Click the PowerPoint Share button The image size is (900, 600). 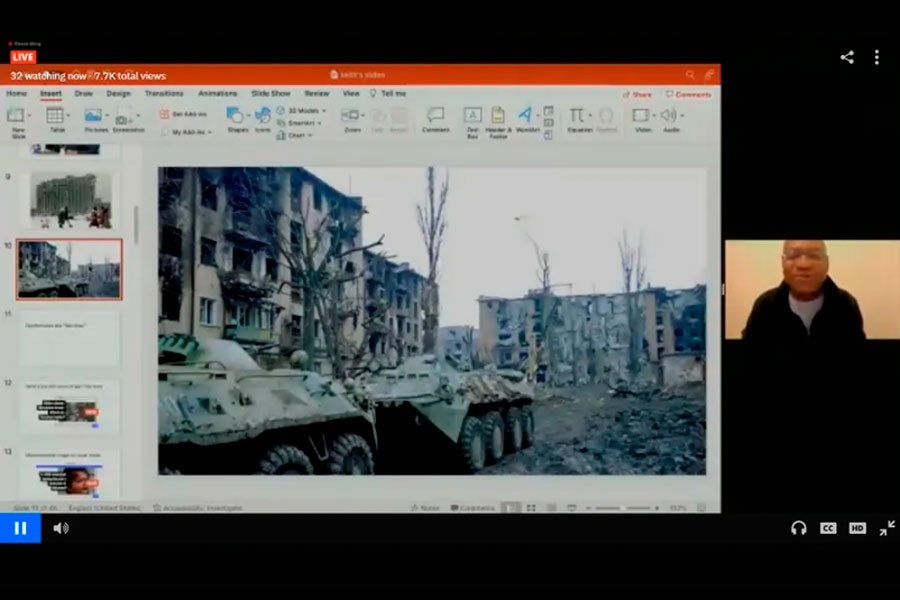pos(637,94)
